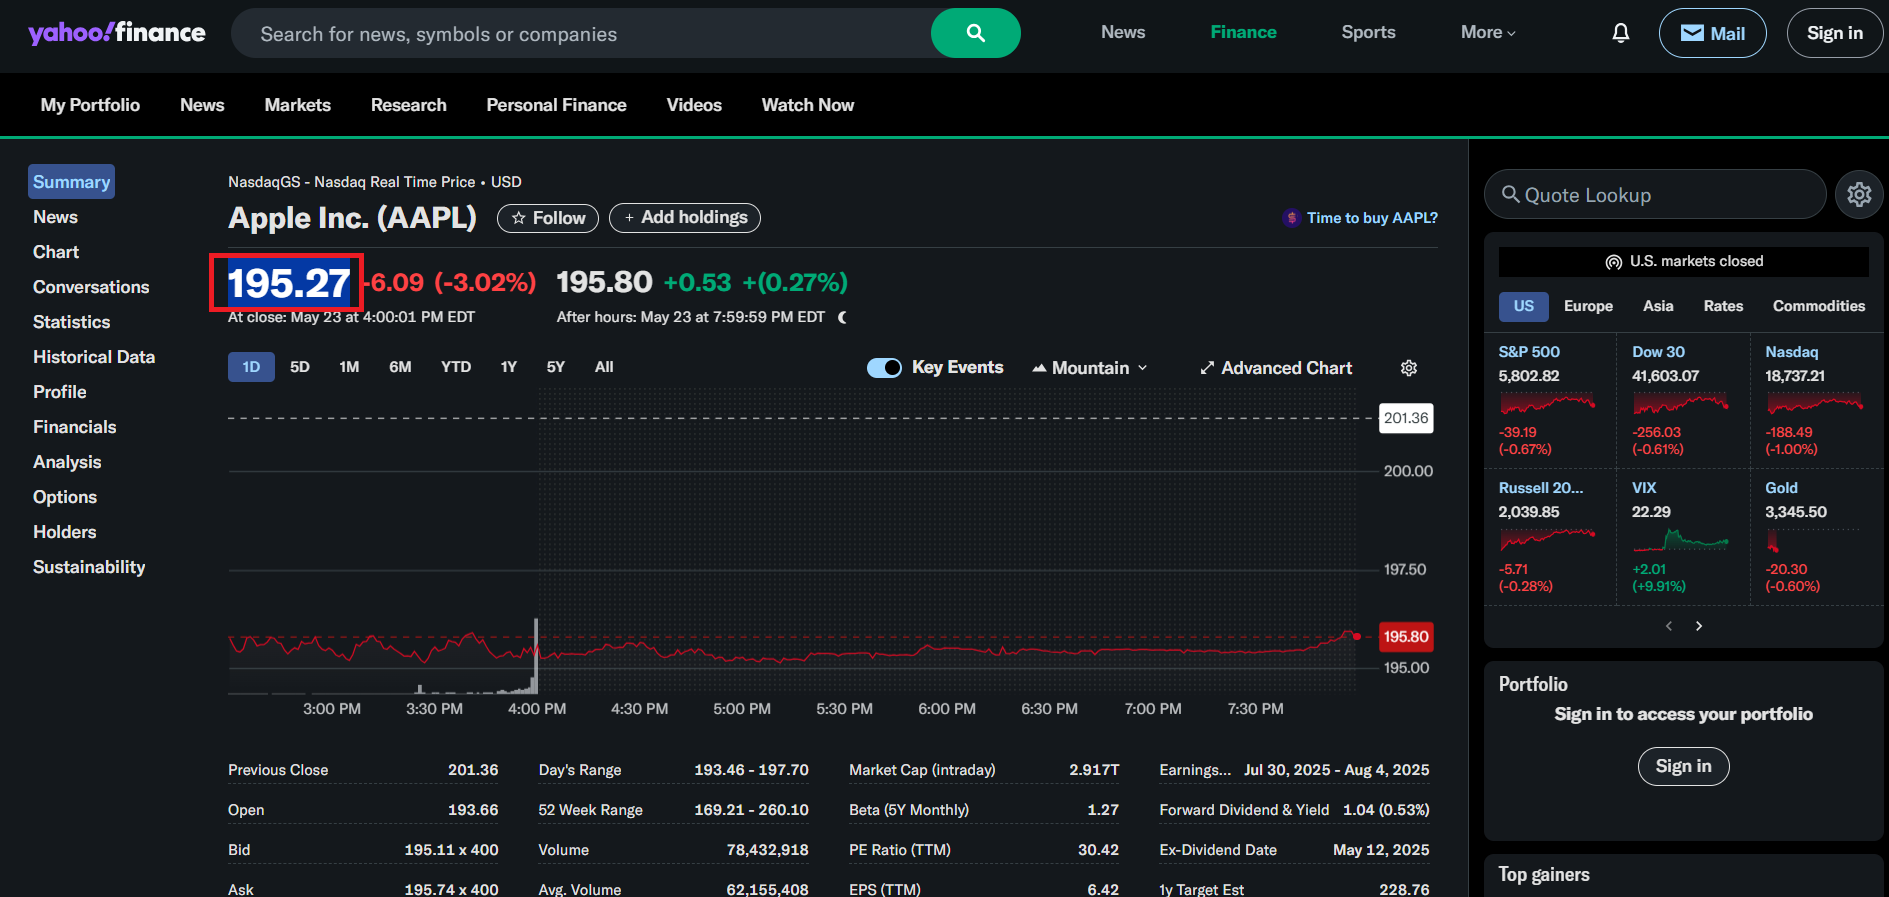Click Sports in the top header
Image resolution: width=1889 pixels, height=897 pixels.
1368,33
